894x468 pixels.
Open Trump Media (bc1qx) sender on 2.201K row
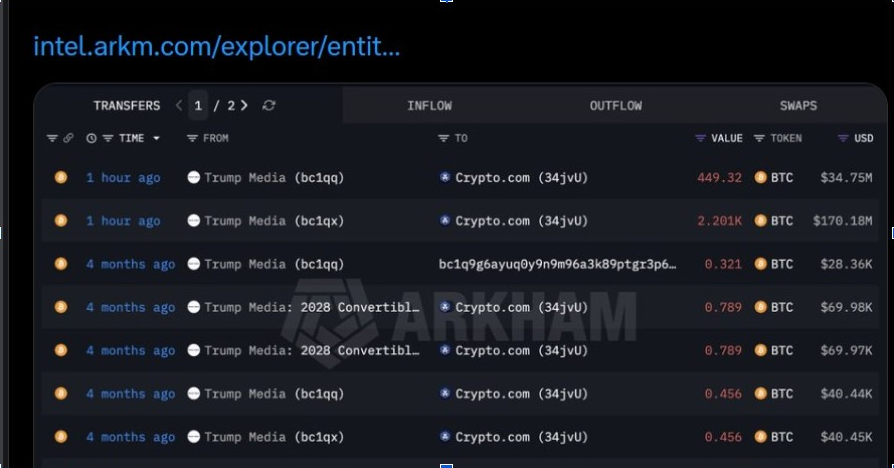click(274, 221)
